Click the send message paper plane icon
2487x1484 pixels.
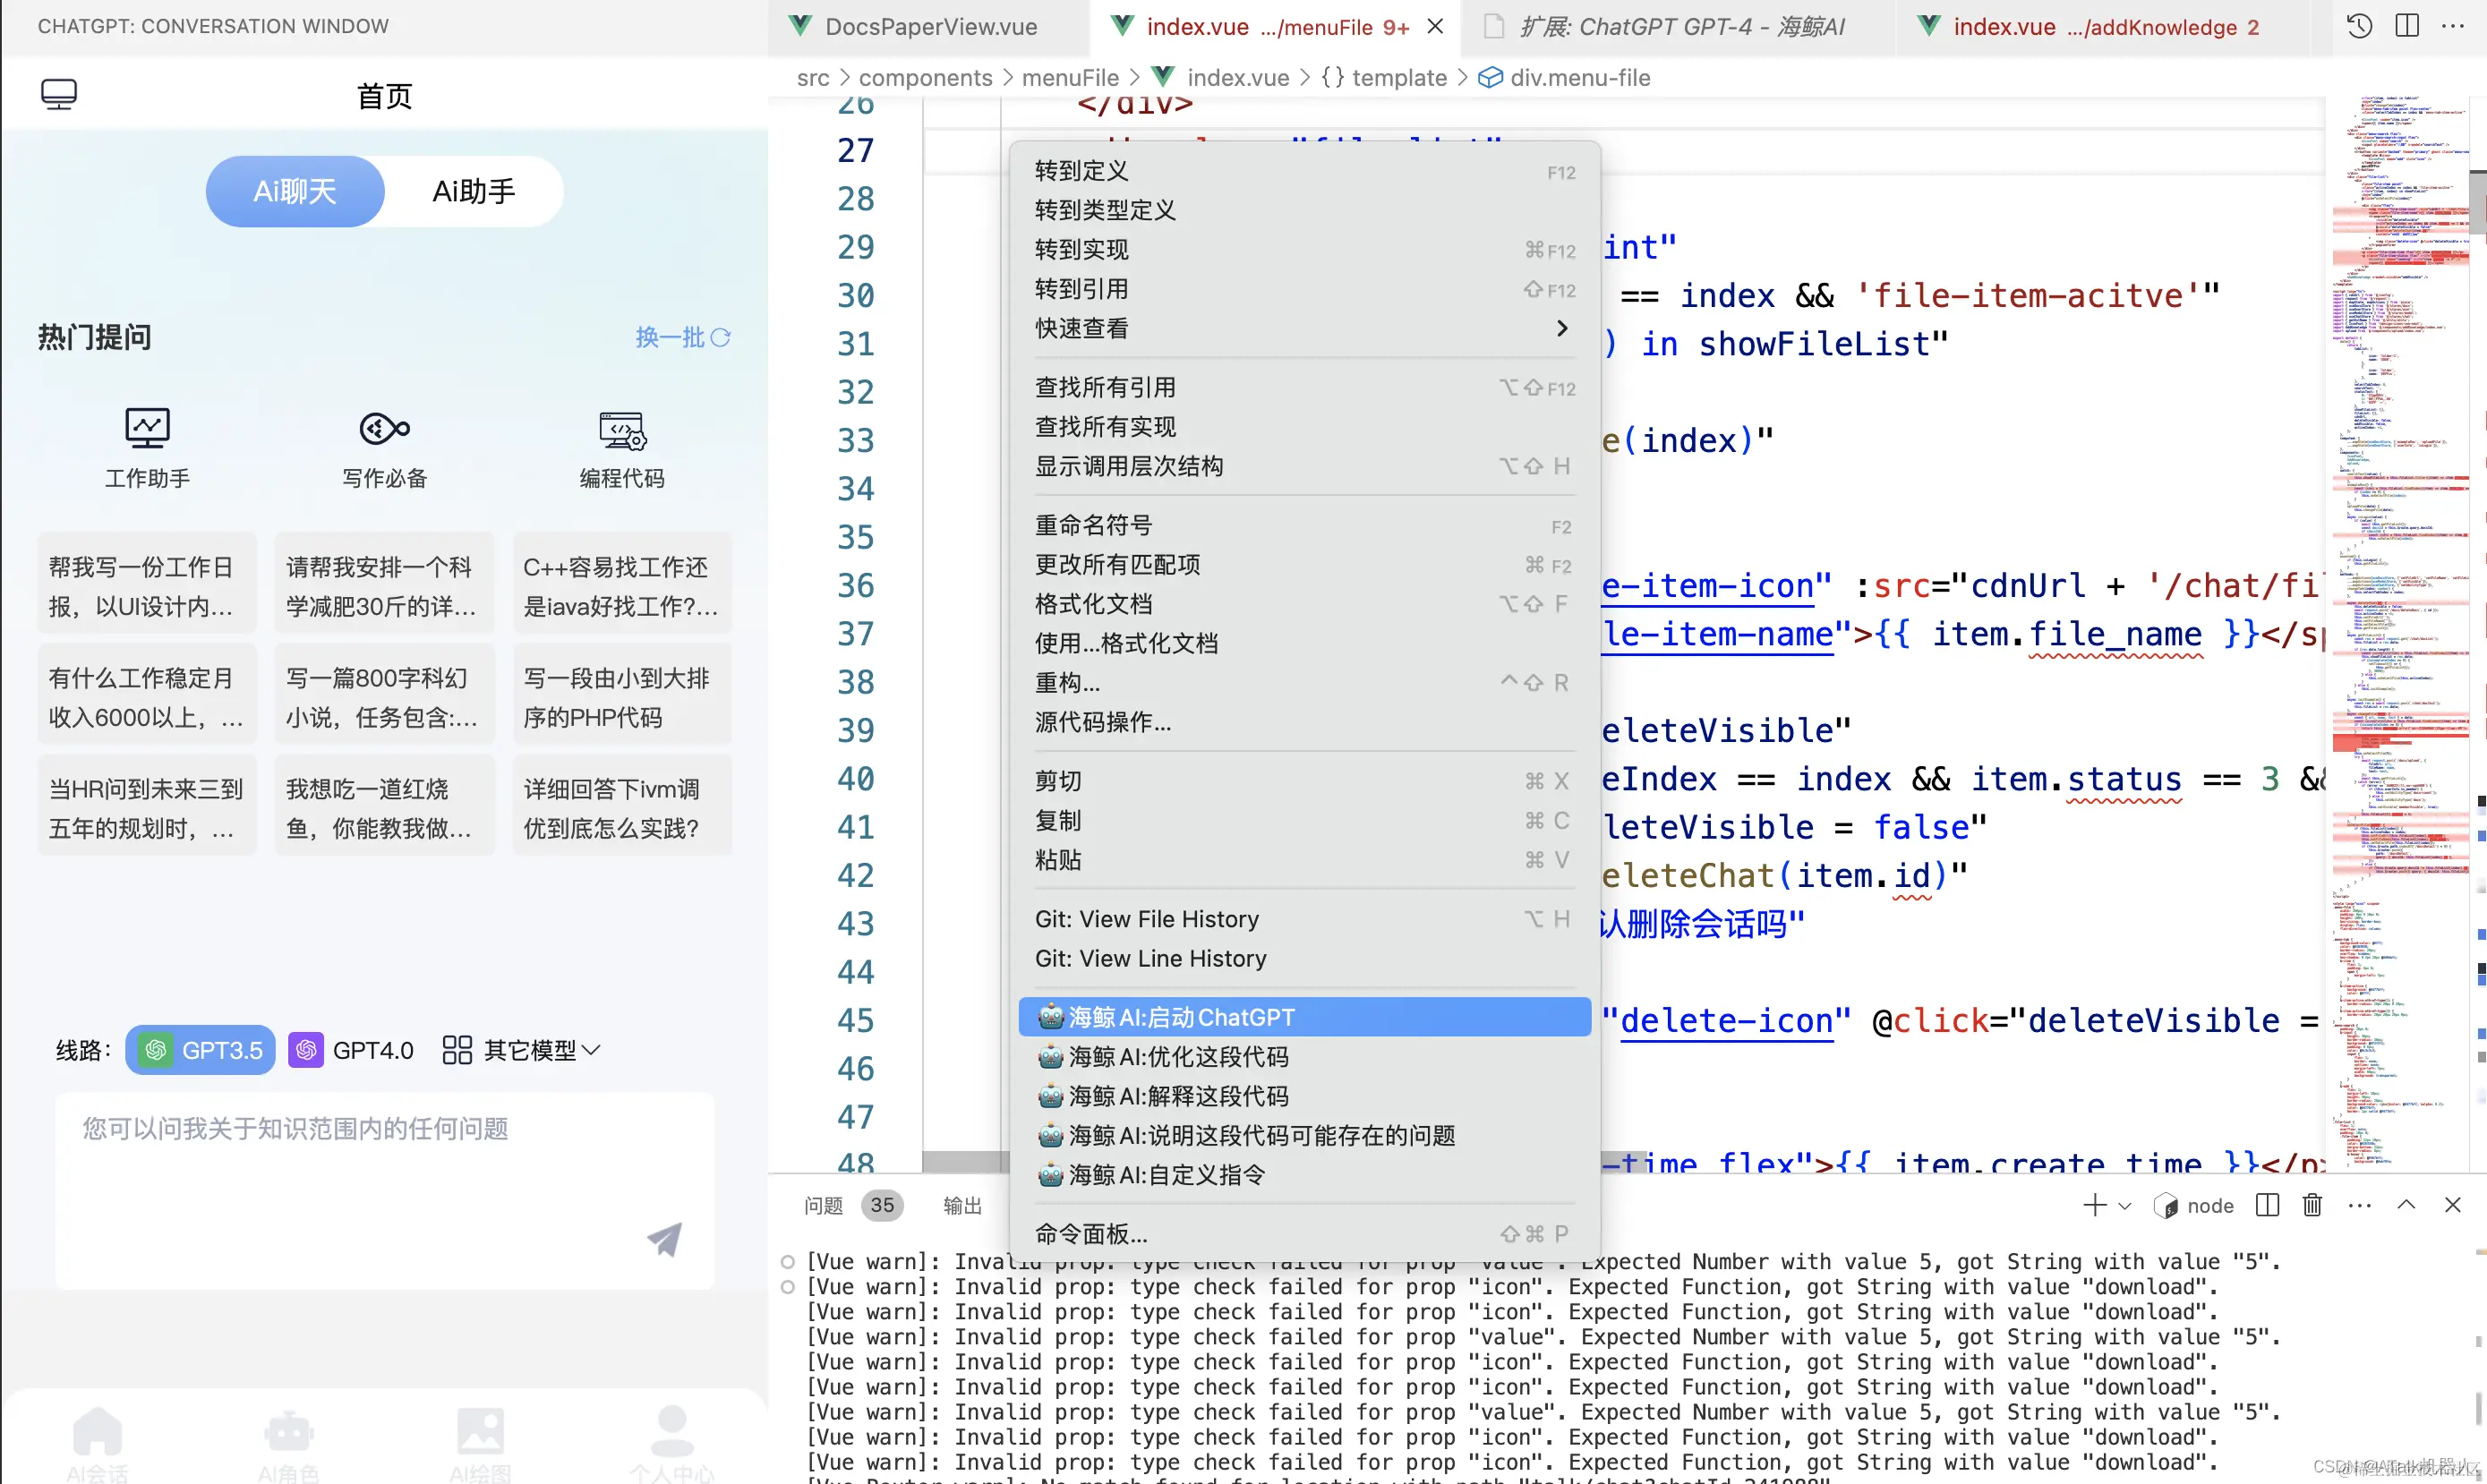point(664,1238)
